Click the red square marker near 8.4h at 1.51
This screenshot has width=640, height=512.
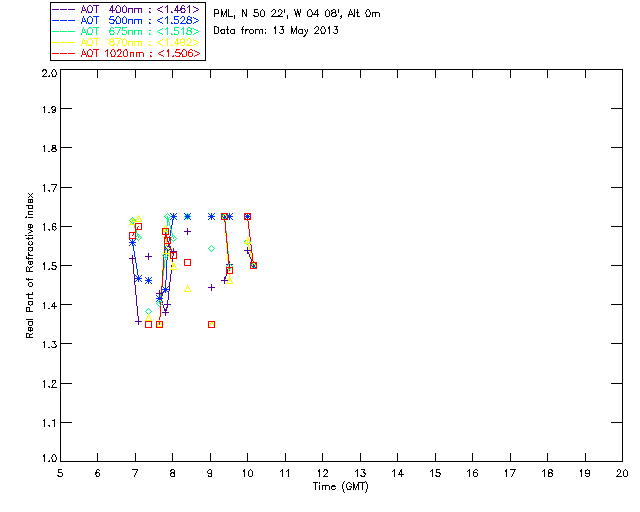click(x=187, y=263)
